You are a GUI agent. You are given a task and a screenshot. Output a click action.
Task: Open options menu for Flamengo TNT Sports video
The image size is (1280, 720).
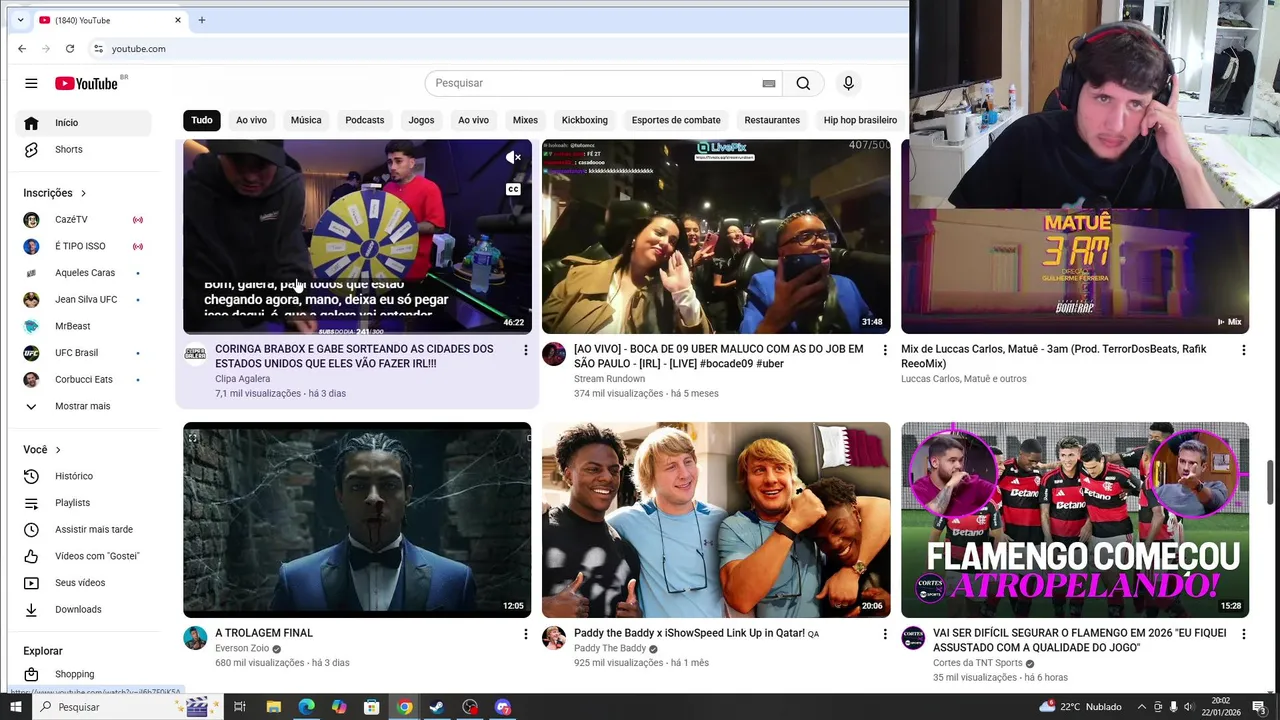point(1243,634)
